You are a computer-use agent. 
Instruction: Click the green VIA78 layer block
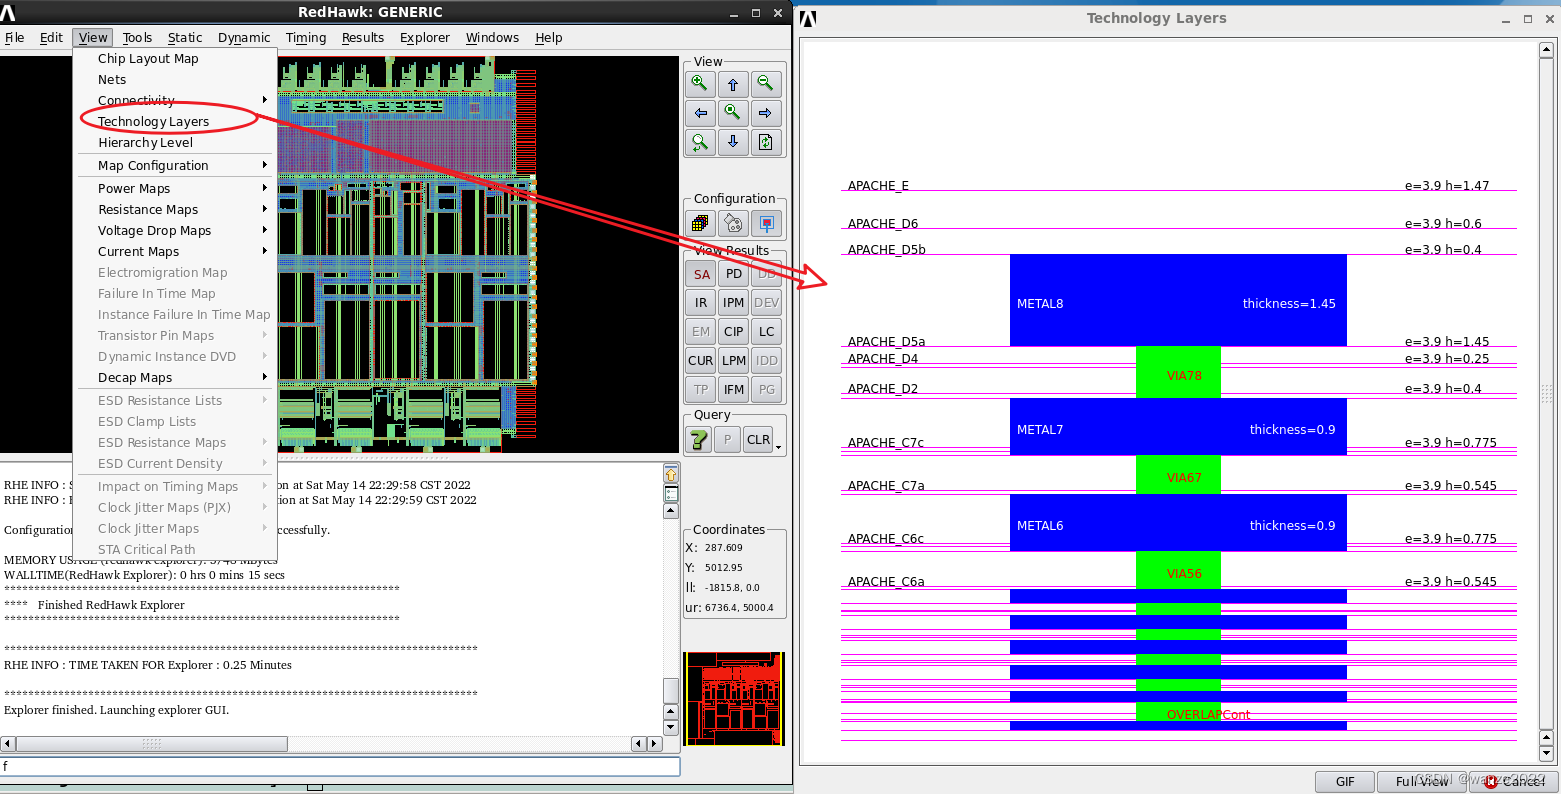1178,372
